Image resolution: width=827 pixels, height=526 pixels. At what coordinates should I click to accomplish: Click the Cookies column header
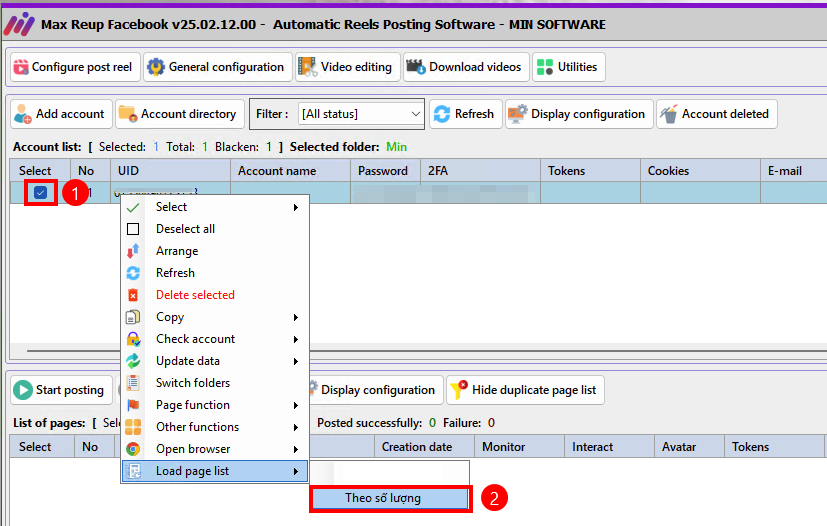(700, 171)
